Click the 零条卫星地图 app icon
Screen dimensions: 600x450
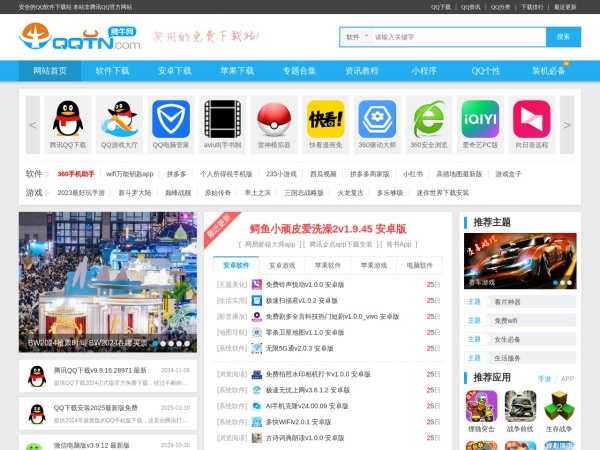[x=257, y=332]
